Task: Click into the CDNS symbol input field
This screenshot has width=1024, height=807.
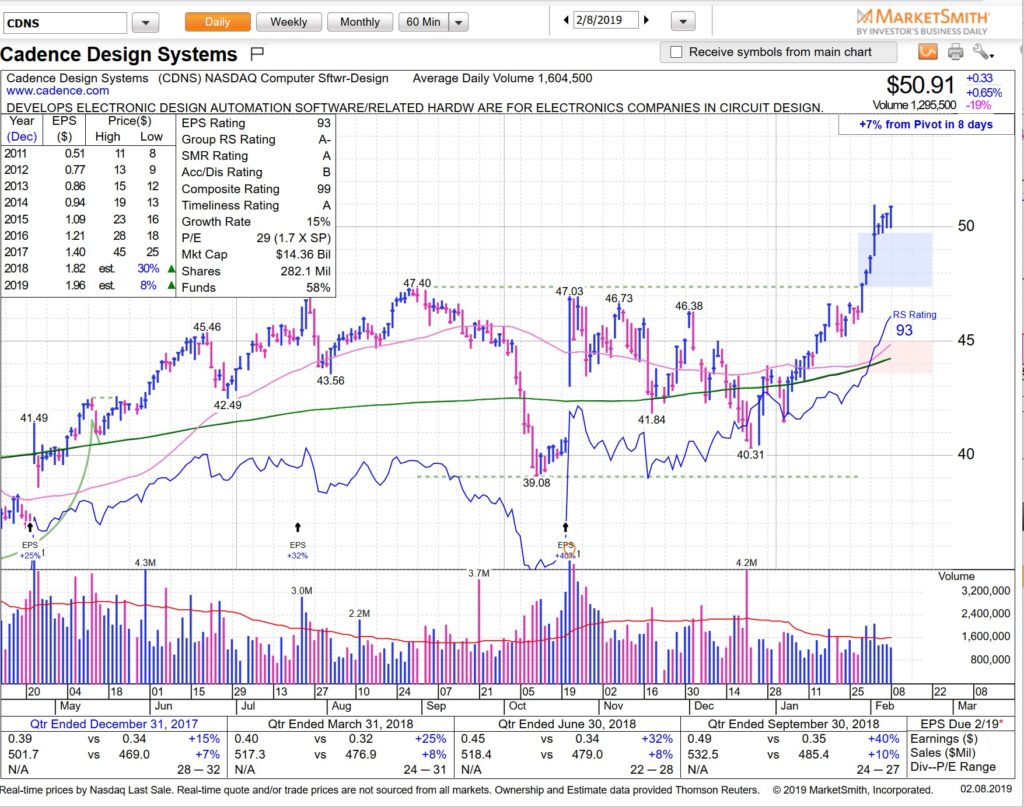Action: 65,23
